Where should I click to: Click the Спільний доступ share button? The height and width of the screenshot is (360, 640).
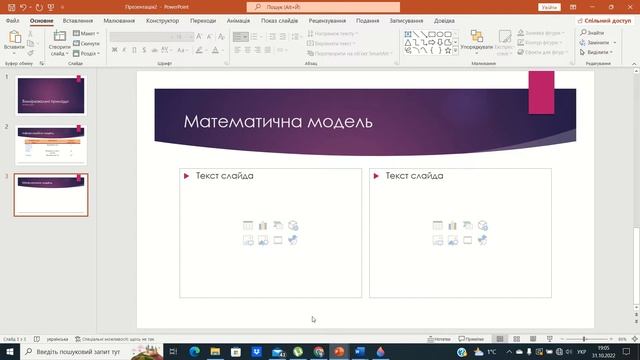pos(604,20)
